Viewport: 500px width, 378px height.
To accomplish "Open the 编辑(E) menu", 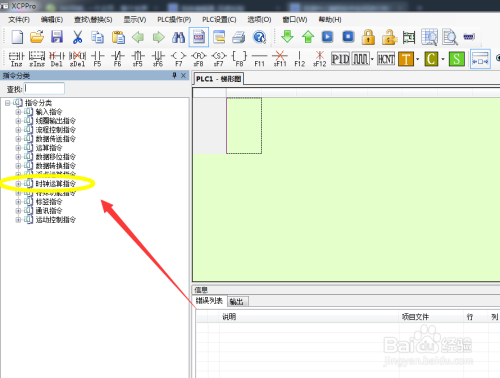I will (52, 20).
